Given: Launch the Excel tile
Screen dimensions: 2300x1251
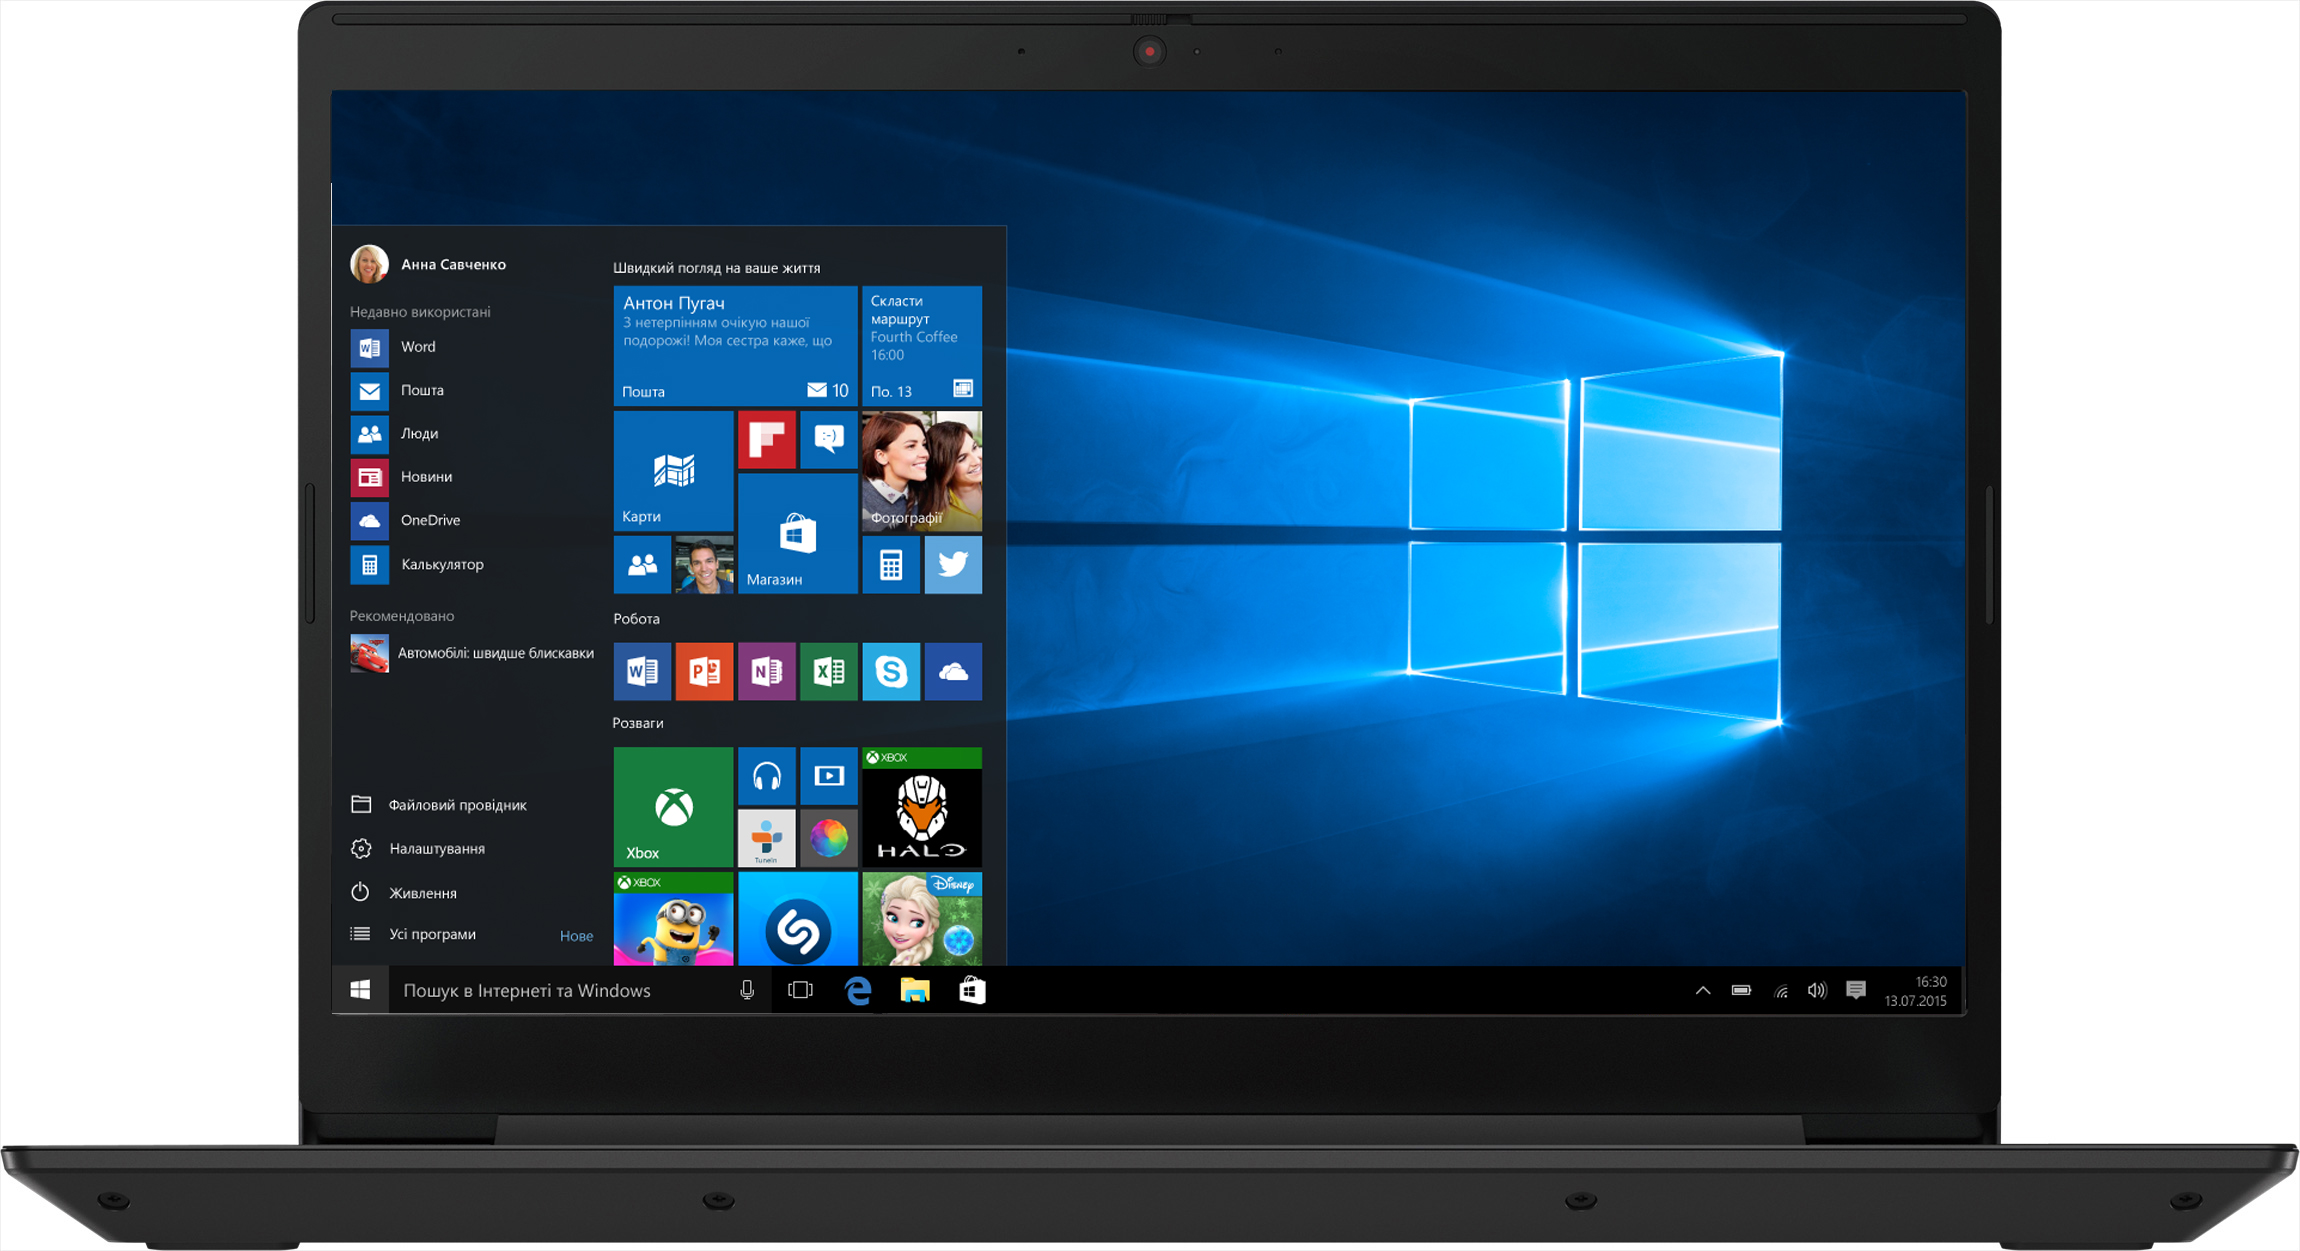Looking at the screenshot, I should (829, 671).
